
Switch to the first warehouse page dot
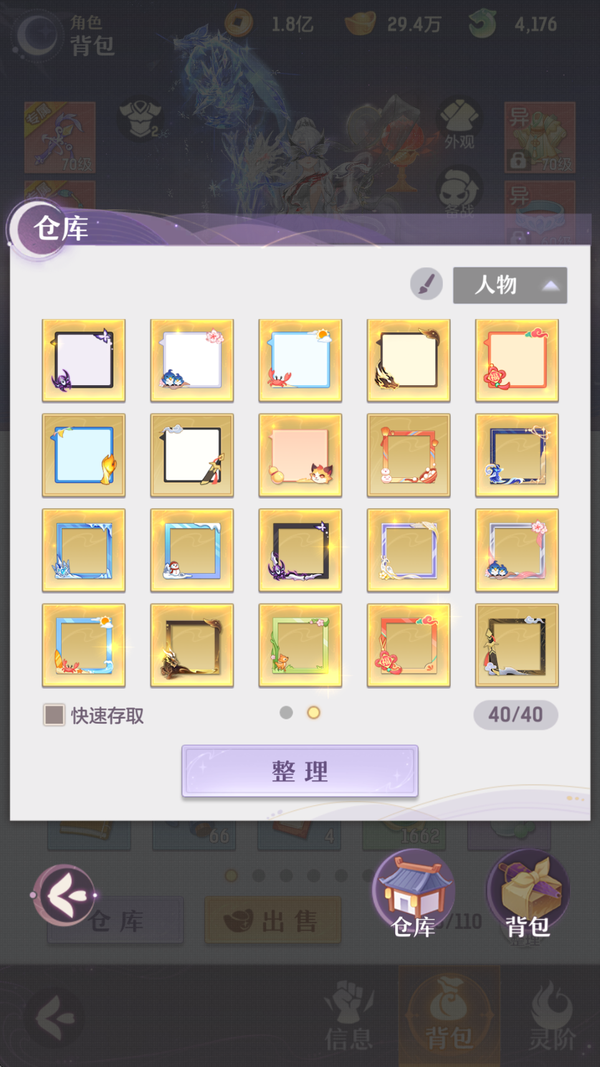[286, 712]
